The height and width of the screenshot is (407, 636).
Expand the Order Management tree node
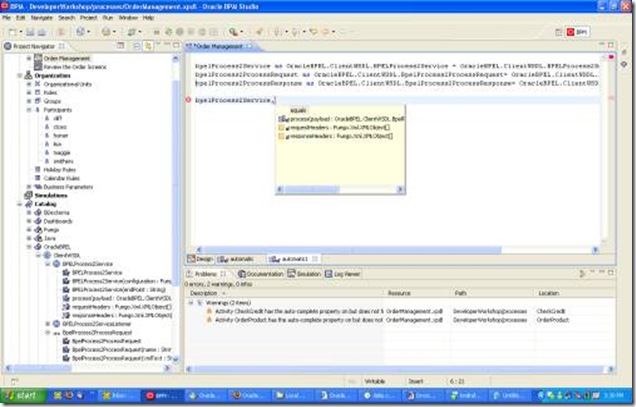(29, 58)
